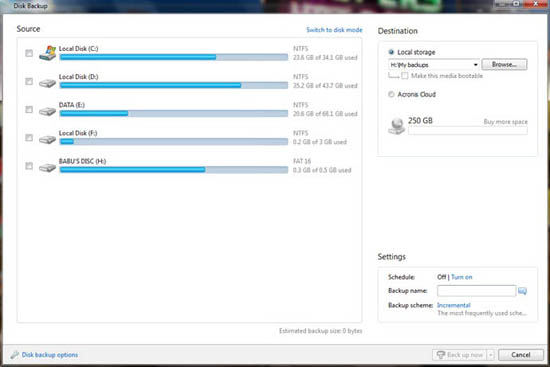This screenshot has width=550, height=367.
Task: Click the icon beside Backup name field
Action: pos(522,291)
